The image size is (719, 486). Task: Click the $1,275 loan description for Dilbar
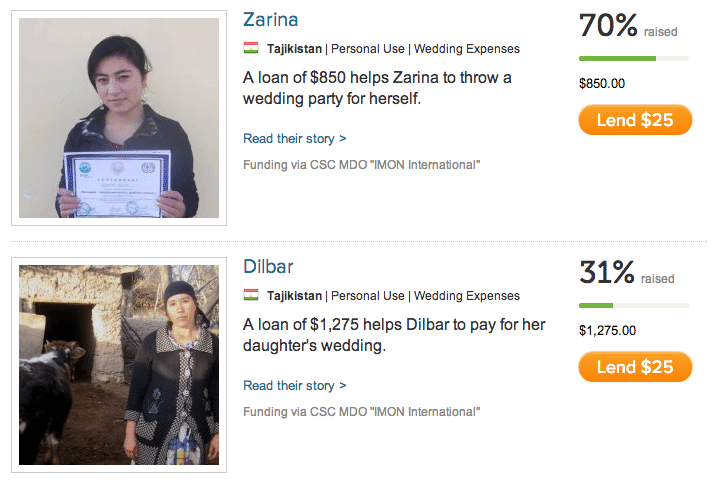(x=394, y=335)
